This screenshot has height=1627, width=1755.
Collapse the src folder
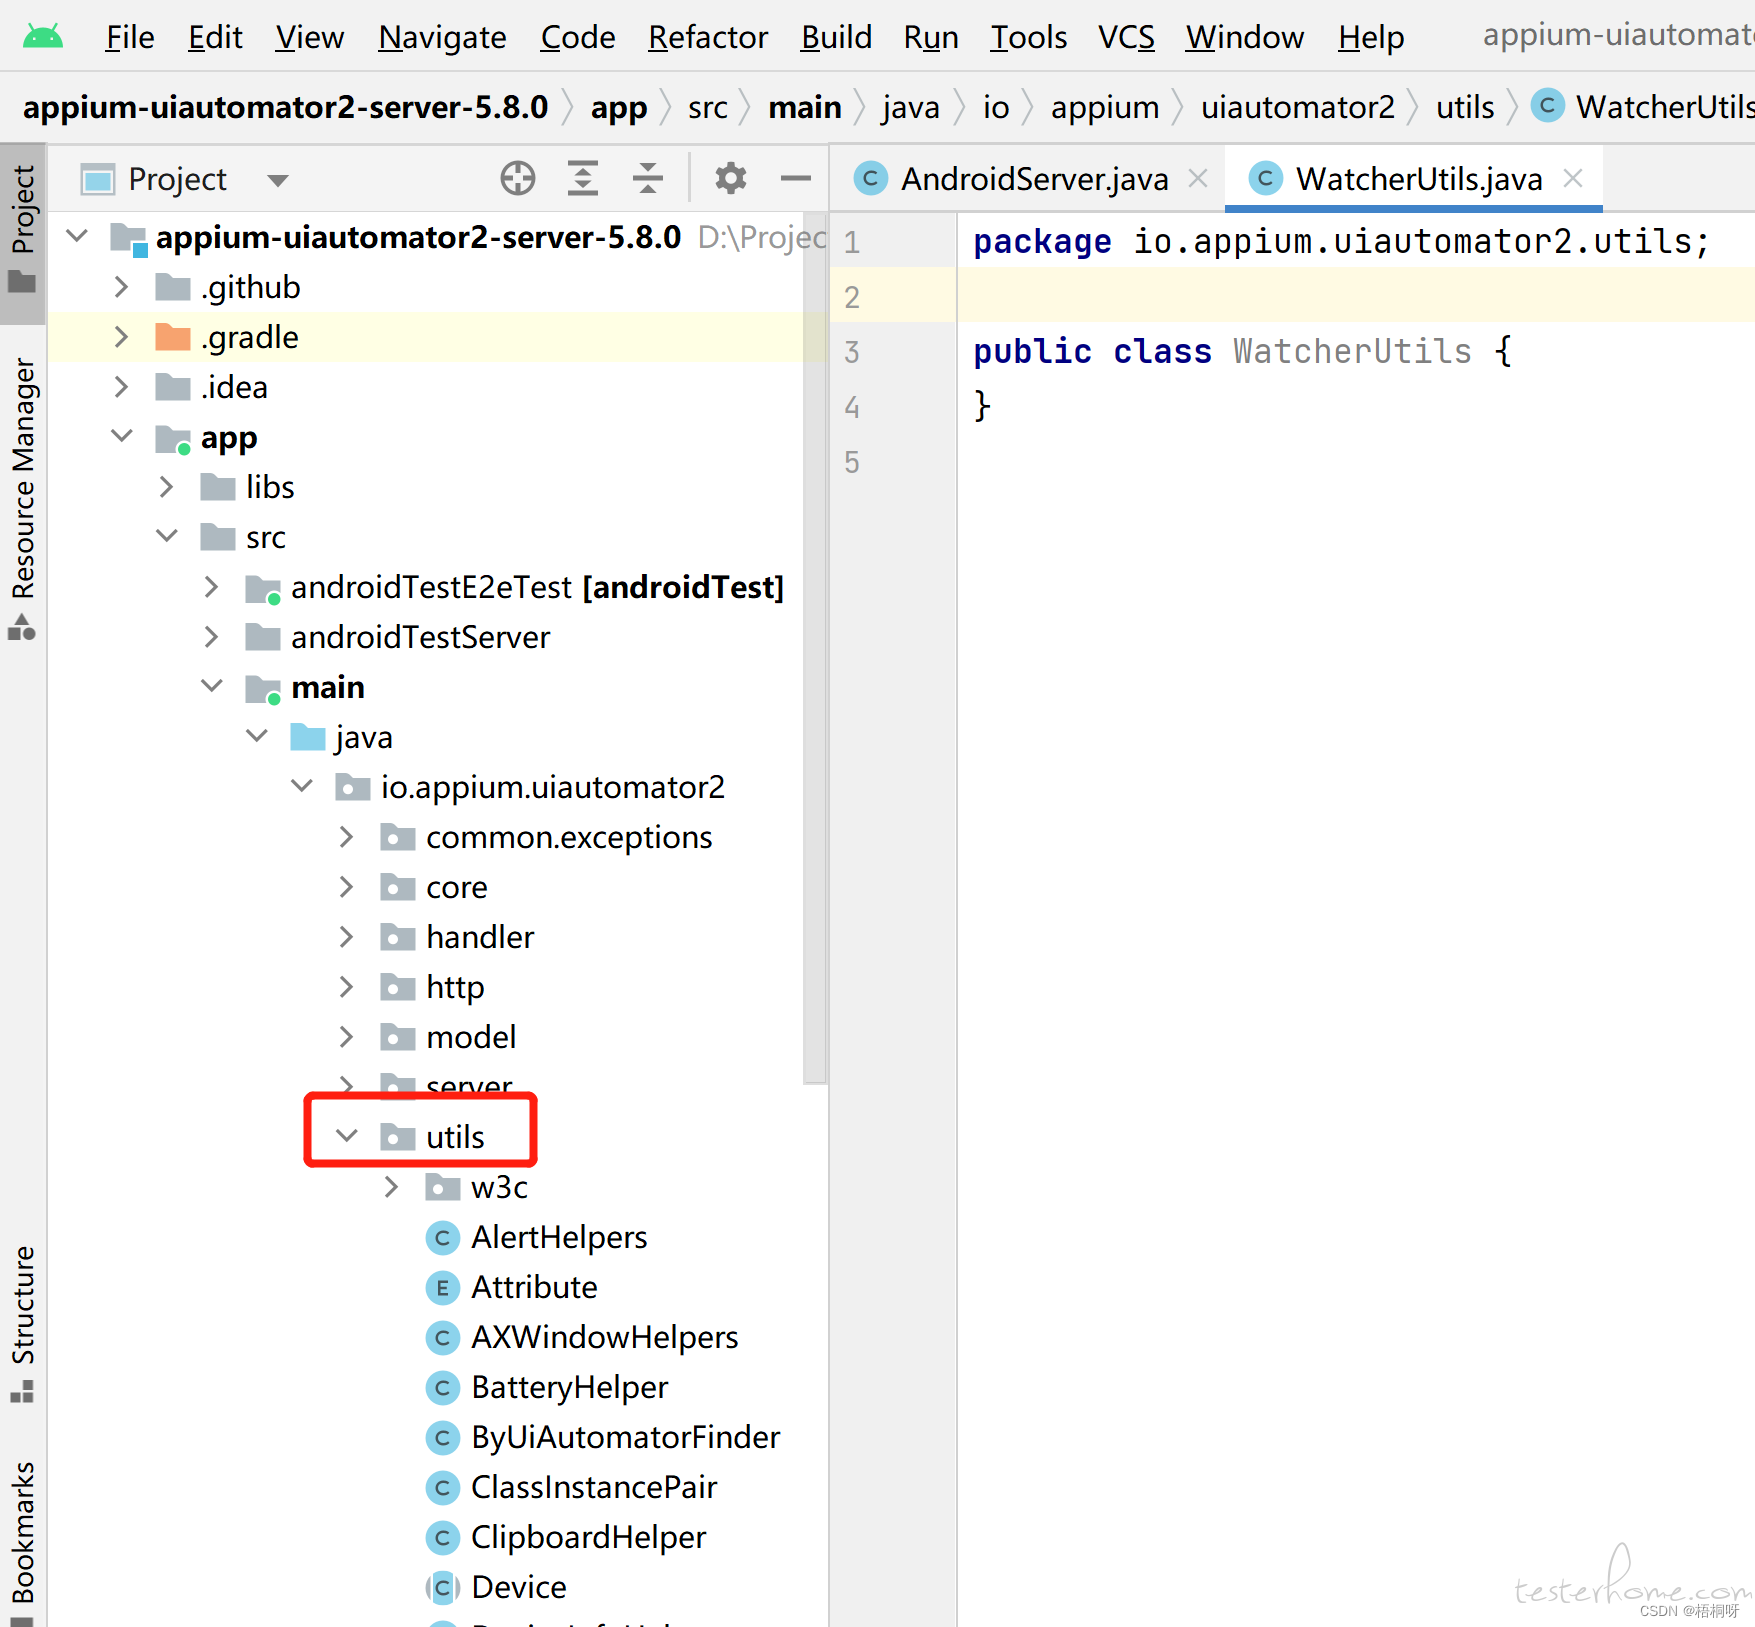pyautogui.click(x=167, y=536)
